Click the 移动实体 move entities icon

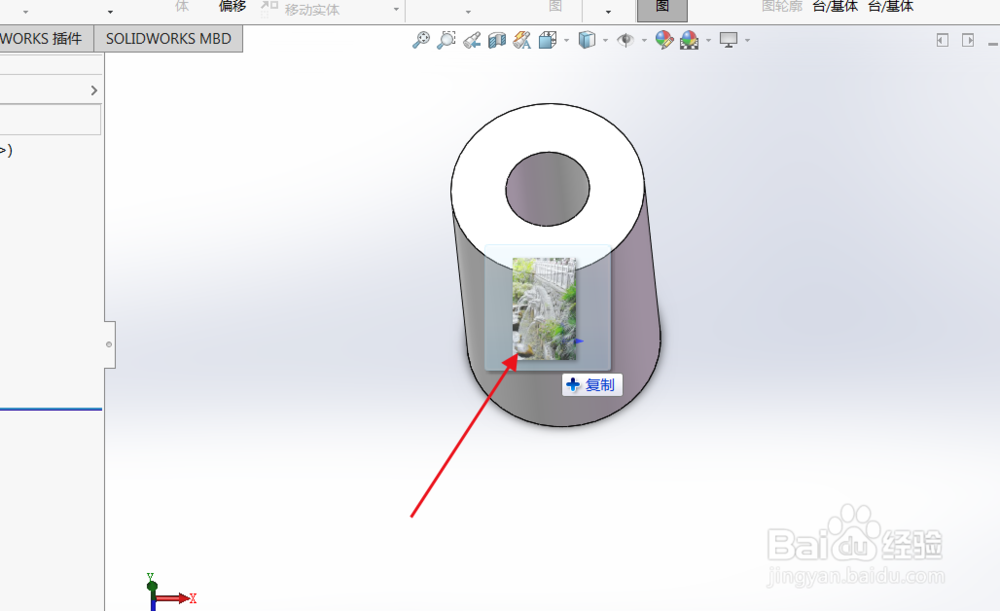(x=270, y=8)
